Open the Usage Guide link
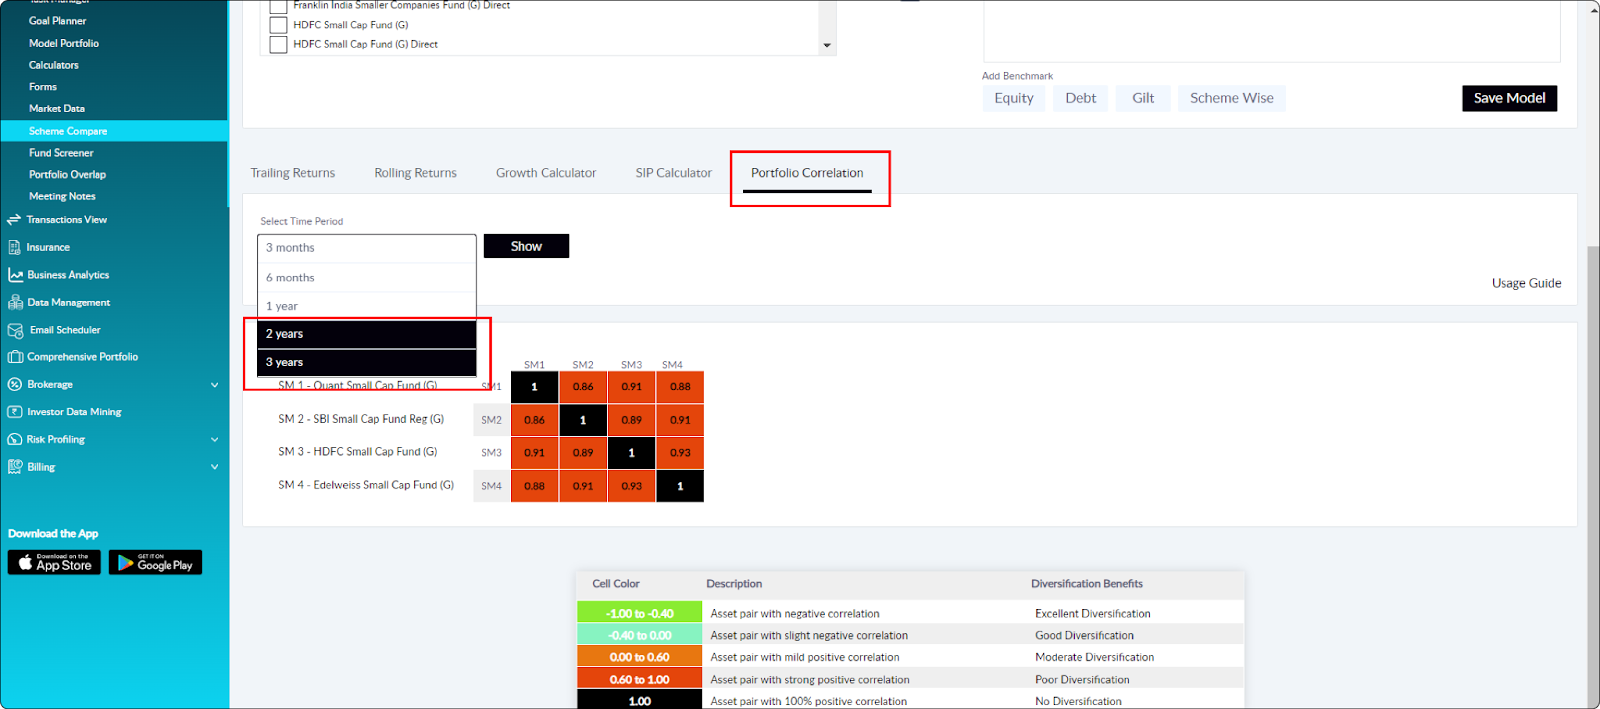Viewport: 1600px width, 709px height. coord(1526,283)
